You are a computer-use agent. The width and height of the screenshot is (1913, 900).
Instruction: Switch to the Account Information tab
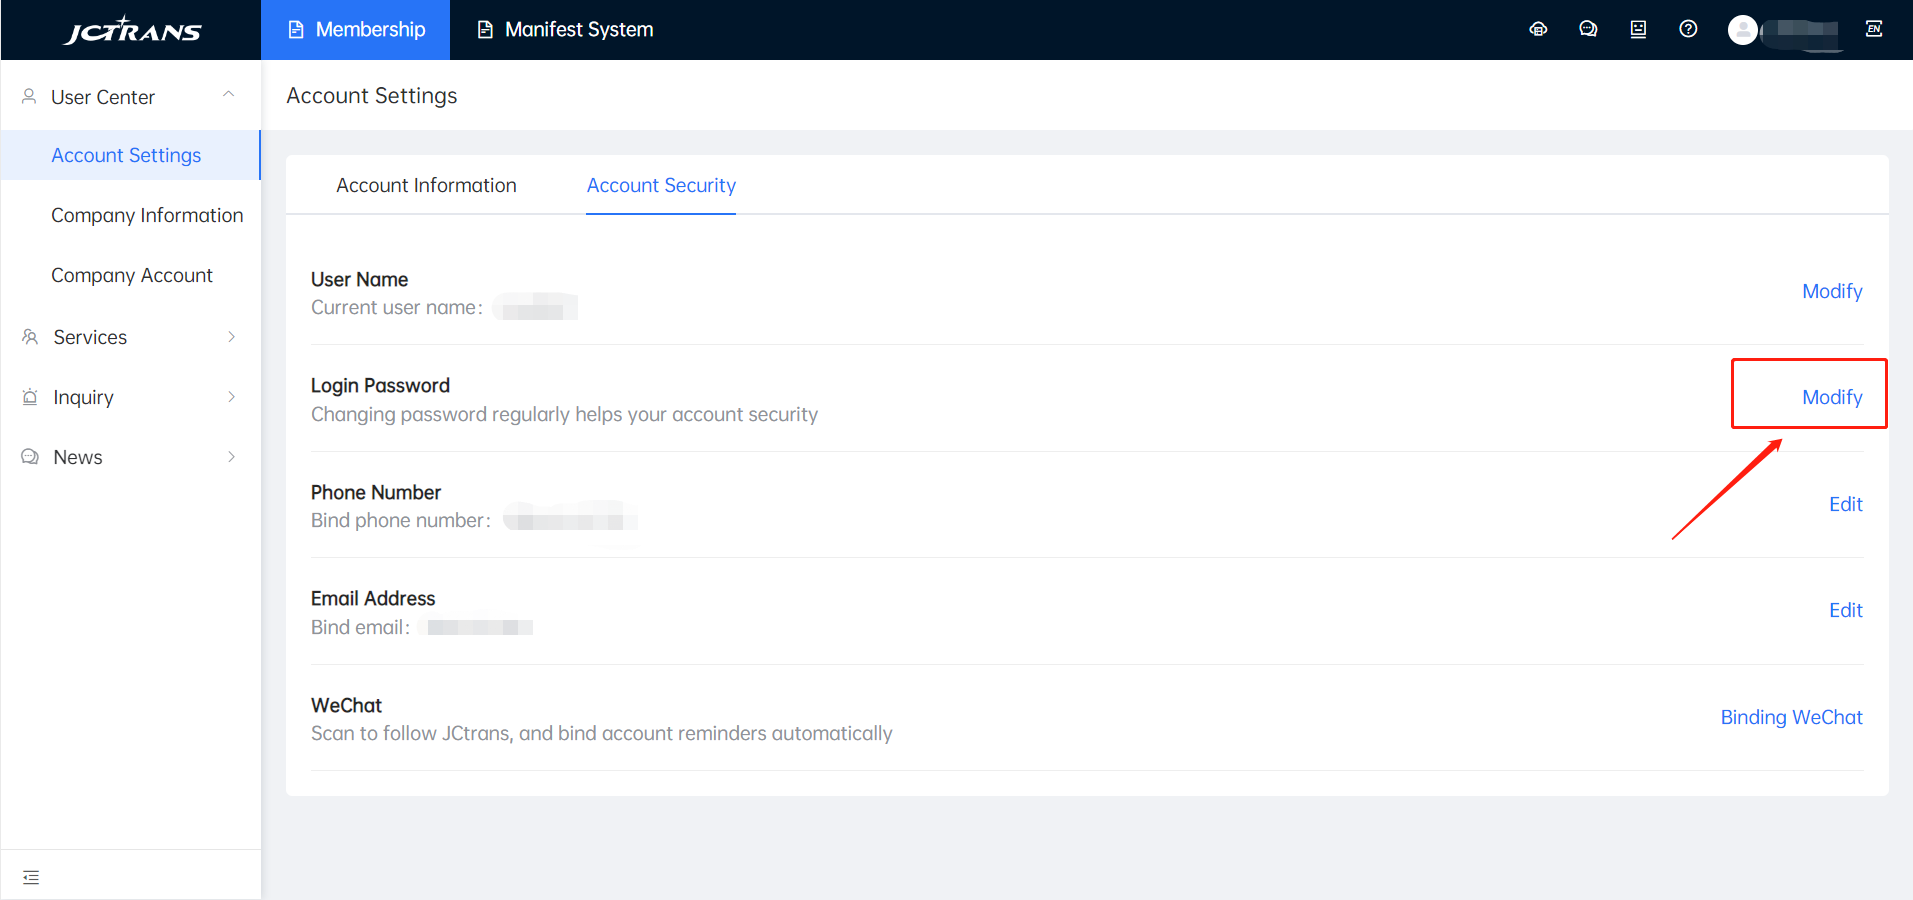[x=426, y=185]
